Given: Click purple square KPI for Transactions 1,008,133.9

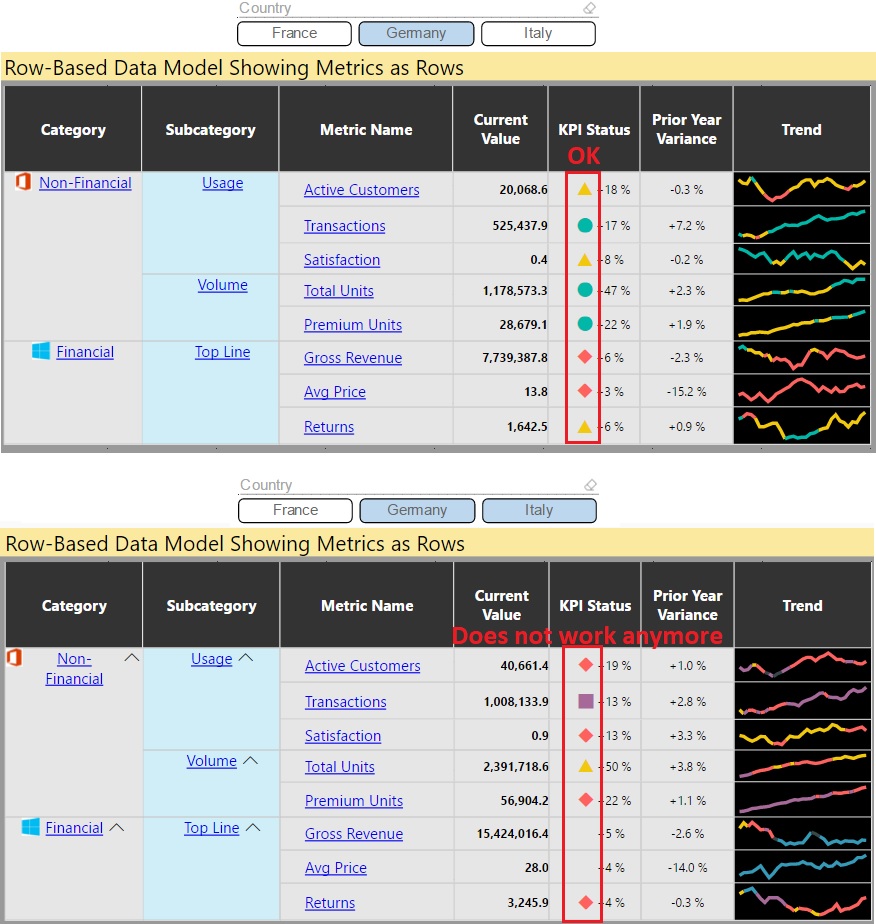Looking at the screenshot, I should pos(586,701).
